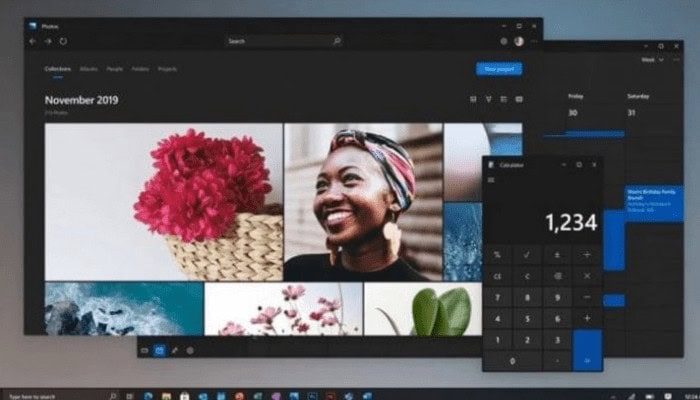Click the 1 key on Calculator

tap(497, 340)
